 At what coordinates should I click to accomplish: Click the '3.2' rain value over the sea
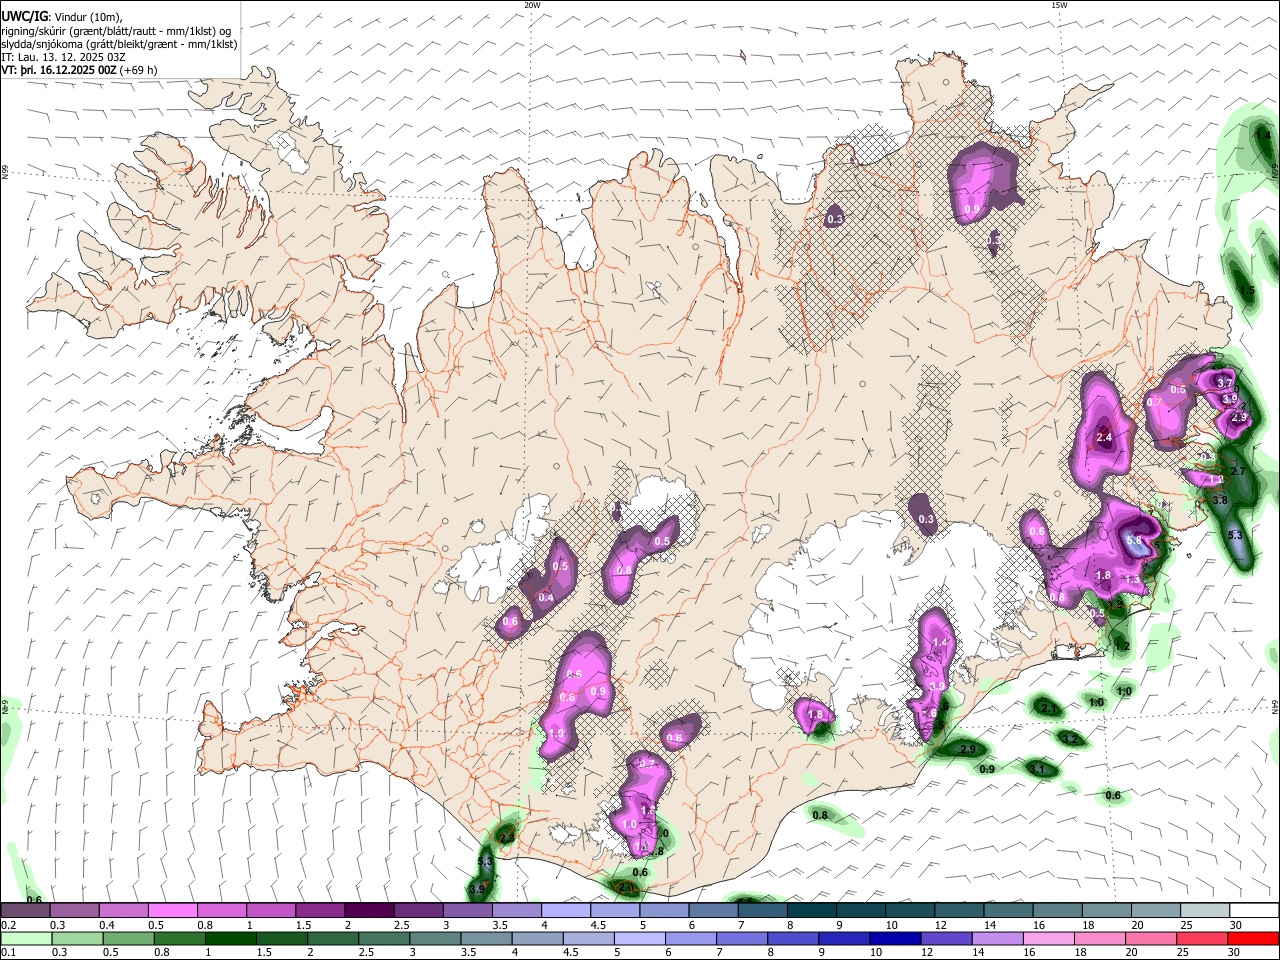click(1070, 739)
